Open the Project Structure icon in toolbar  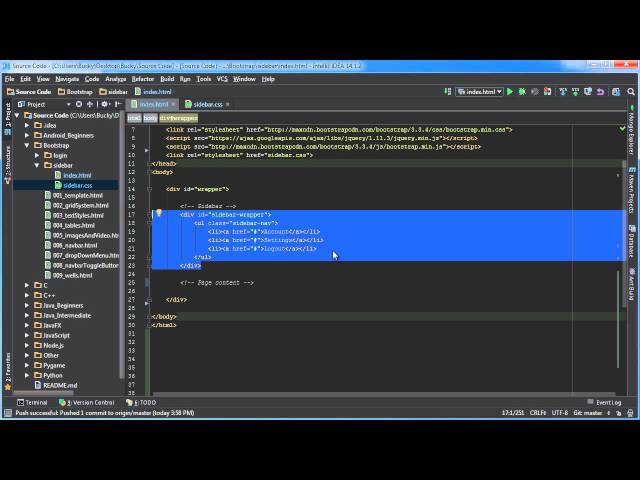pyautogui.click(x=616, y=92)
